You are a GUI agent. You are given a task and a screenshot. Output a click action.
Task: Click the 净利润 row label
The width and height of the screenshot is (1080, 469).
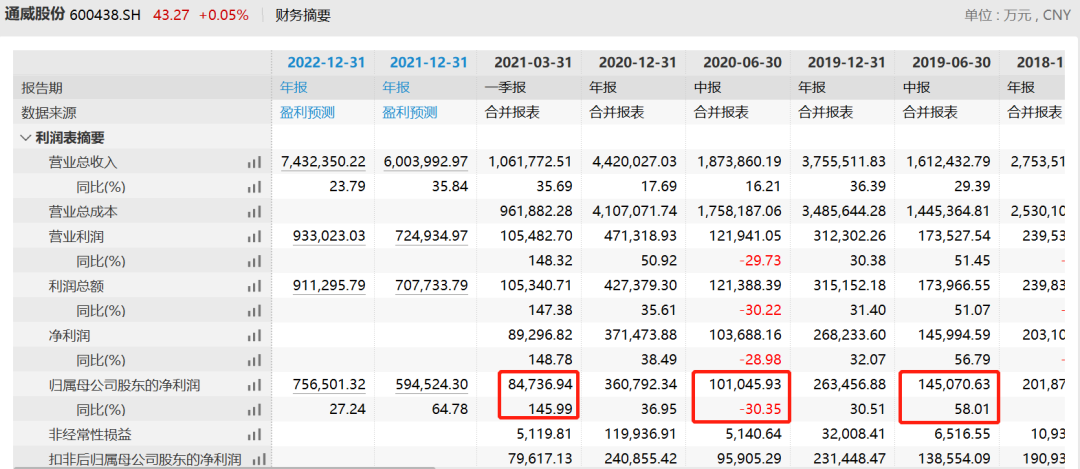point(69,336)
